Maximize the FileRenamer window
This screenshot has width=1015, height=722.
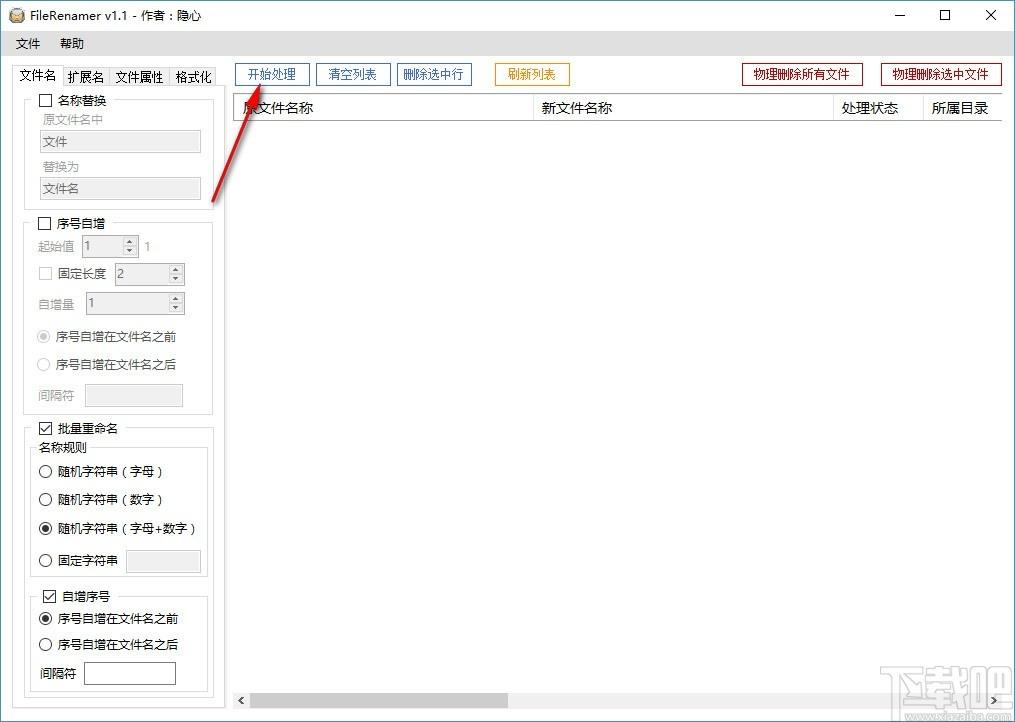click(945, 16)
